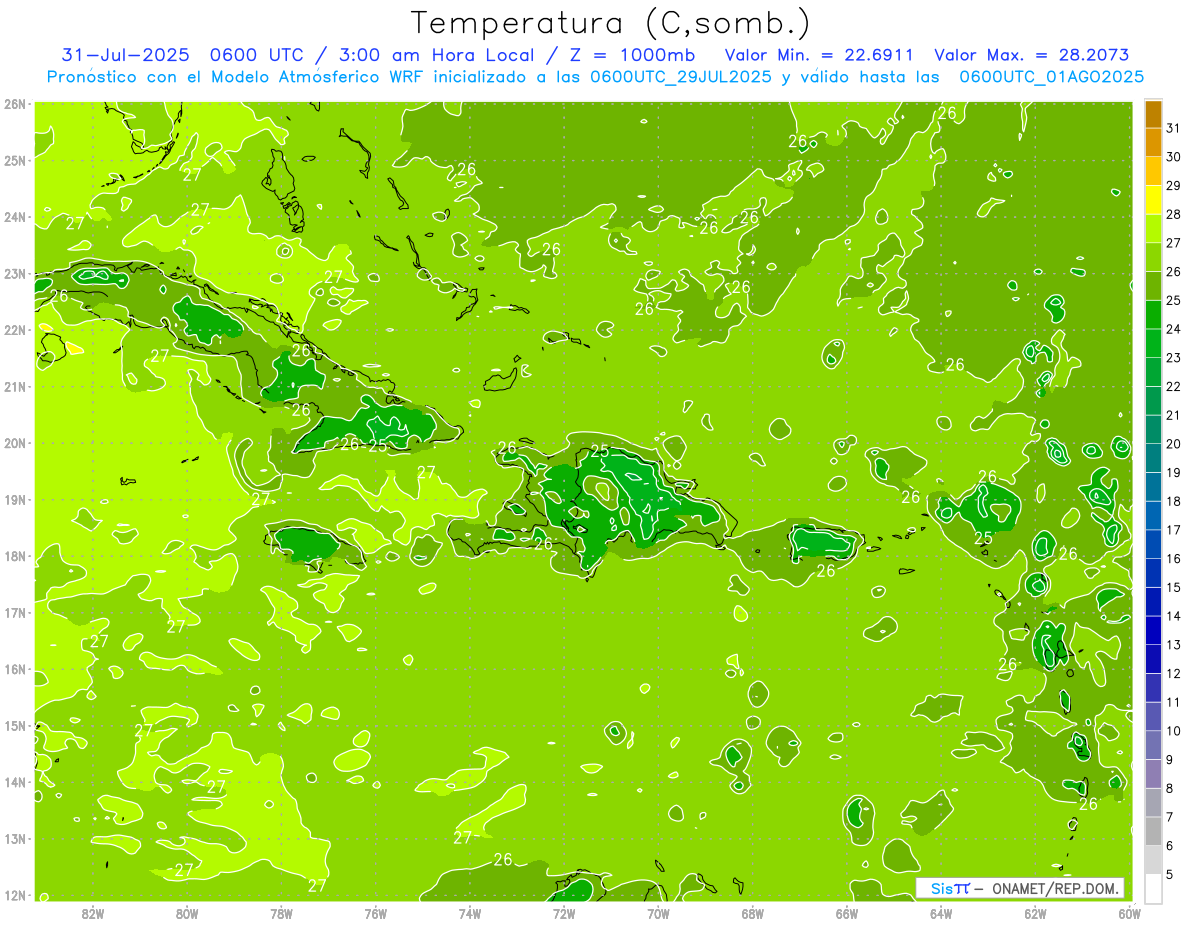Click the 21N latitude axis label
Image resolution: width=1200 pixels, height=927 pixels.
[14, 386]
